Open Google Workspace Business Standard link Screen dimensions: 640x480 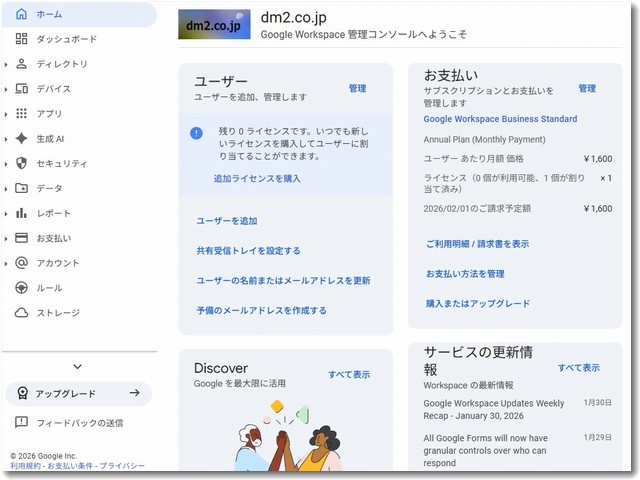[500, 119]
